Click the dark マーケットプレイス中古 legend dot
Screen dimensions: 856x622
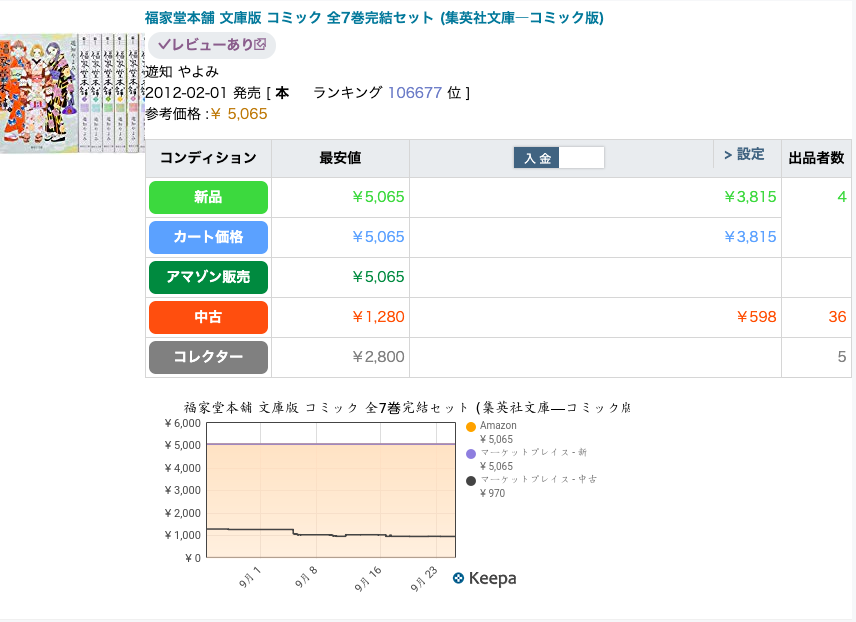click(x=471, y=481)
